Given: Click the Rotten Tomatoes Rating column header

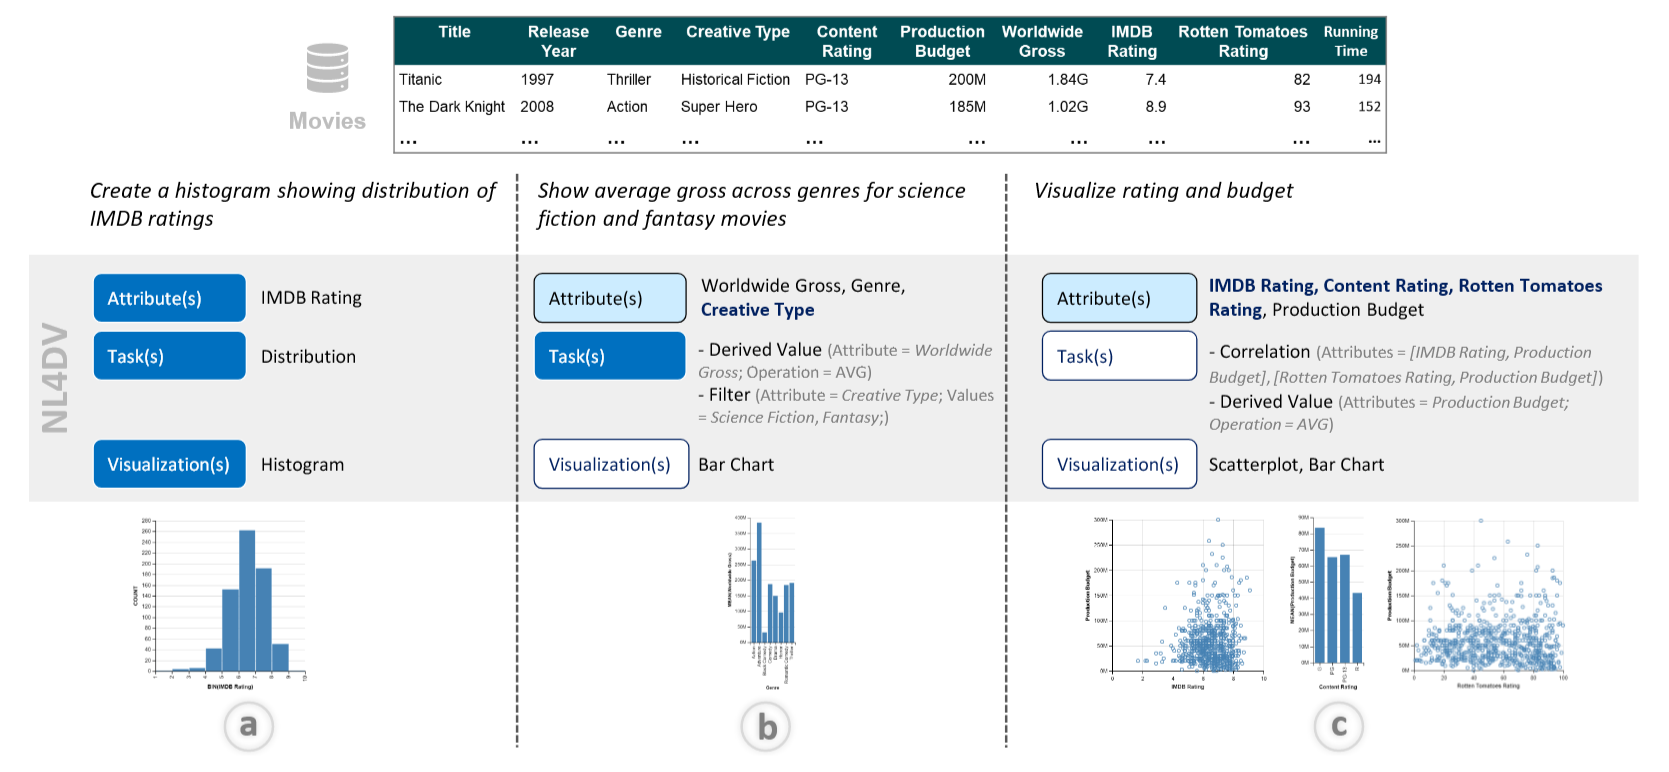Looking at the screenshot, I should [1242, 41].
